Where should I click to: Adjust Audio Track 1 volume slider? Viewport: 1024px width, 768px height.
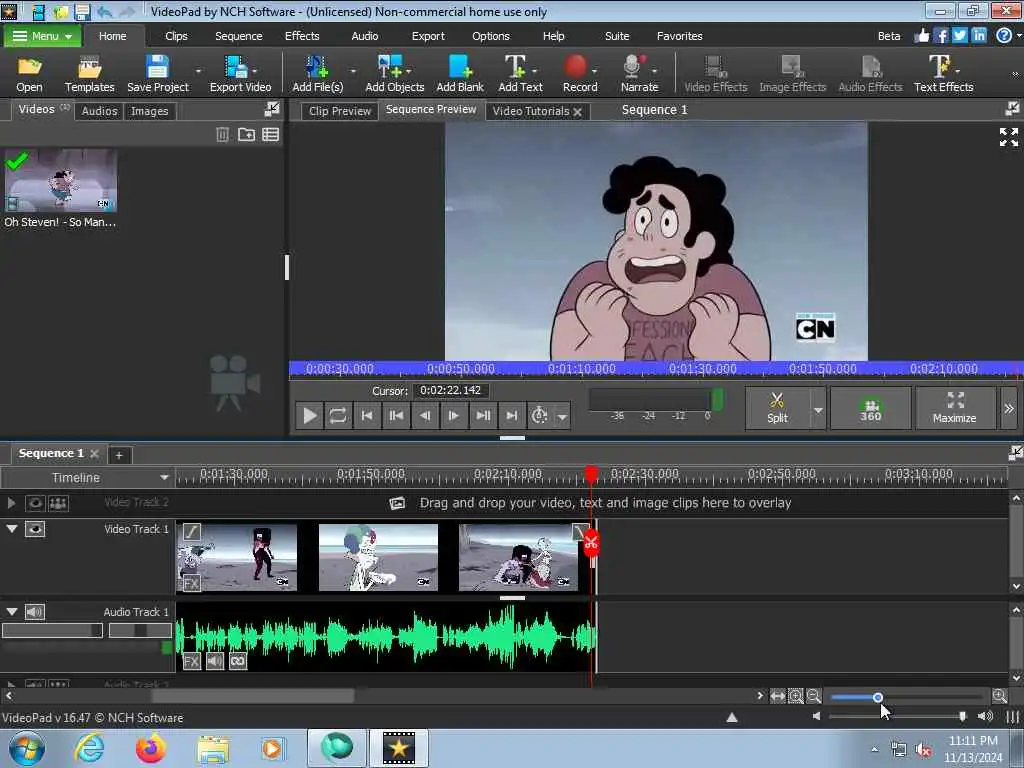tap(52, 630)
